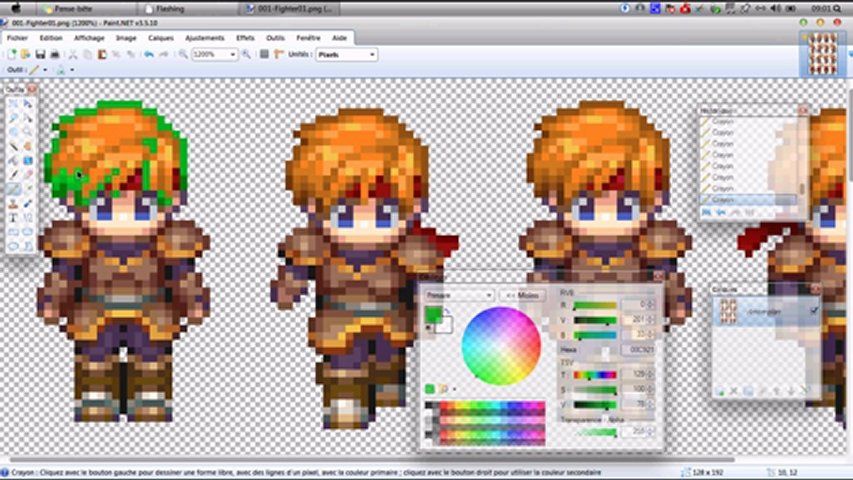Click rewind-all icon in history panel
The height and width of the screenshot is (480, 853).
[707, 213]
